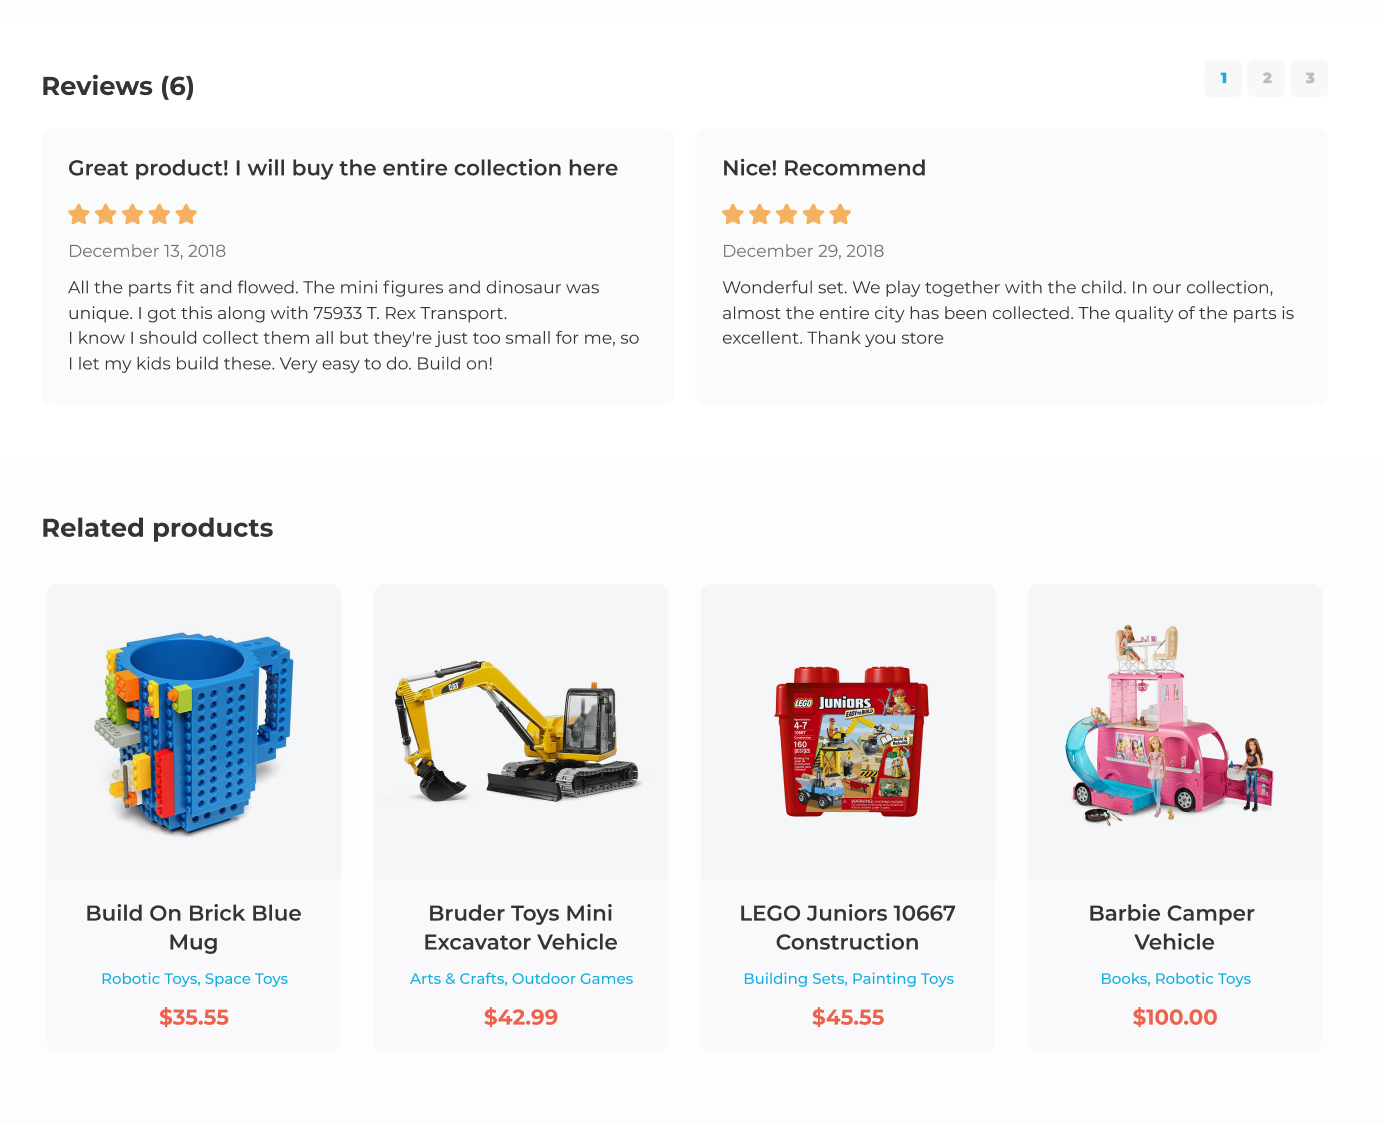Image resolution: width=1384 pixels, height=1124 pixels.
Task: Browse the Painting Toys category link
Action: pyautogui.click(x=903, y=979)
